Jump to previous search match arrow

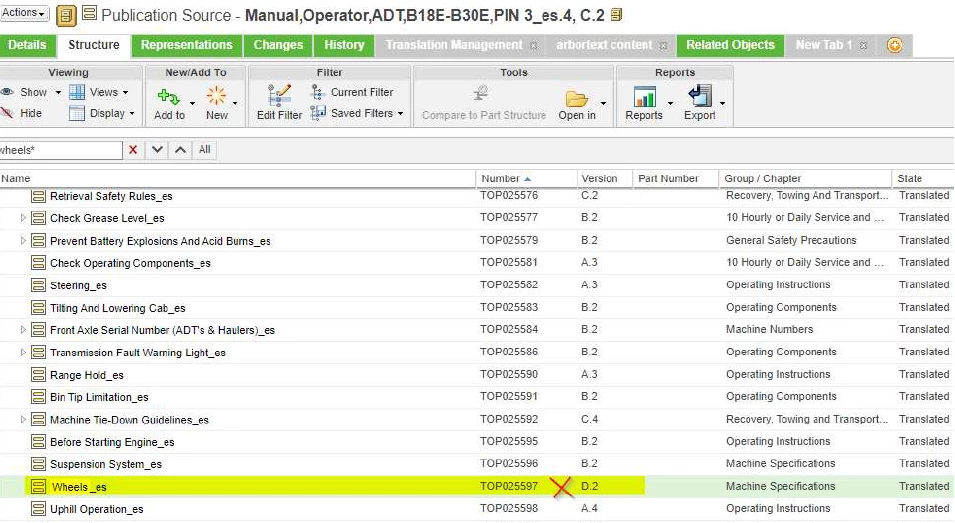[x=180, y=150]
